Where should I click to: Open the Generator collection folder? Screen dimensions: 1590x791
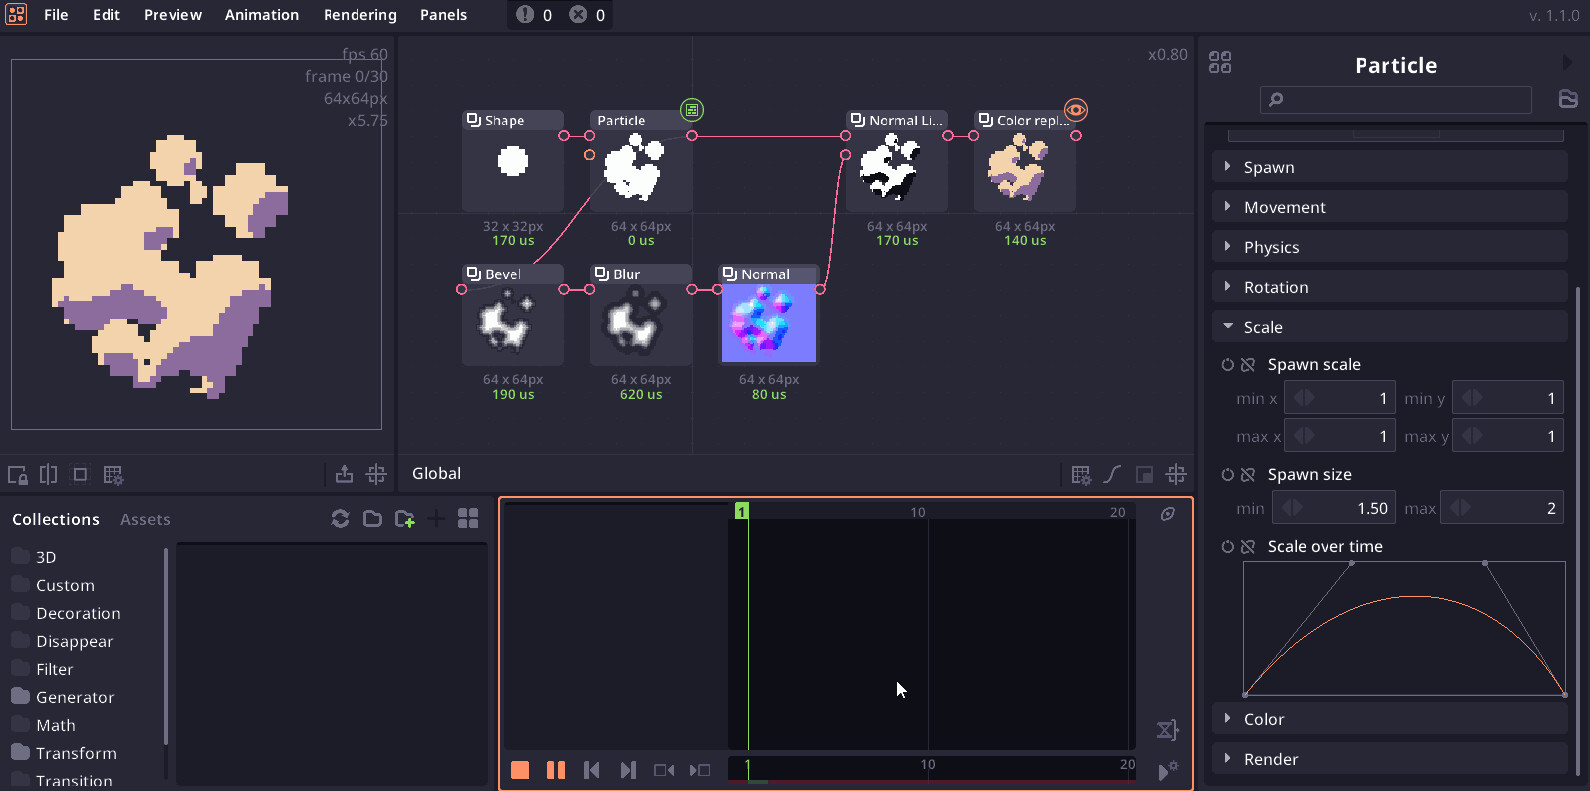75,697
